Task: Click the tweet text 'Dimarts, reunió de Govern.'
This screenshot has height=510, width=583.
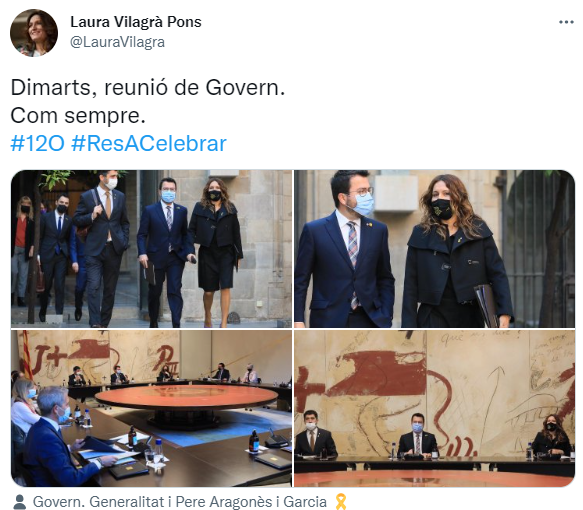Action: (148, 88)
